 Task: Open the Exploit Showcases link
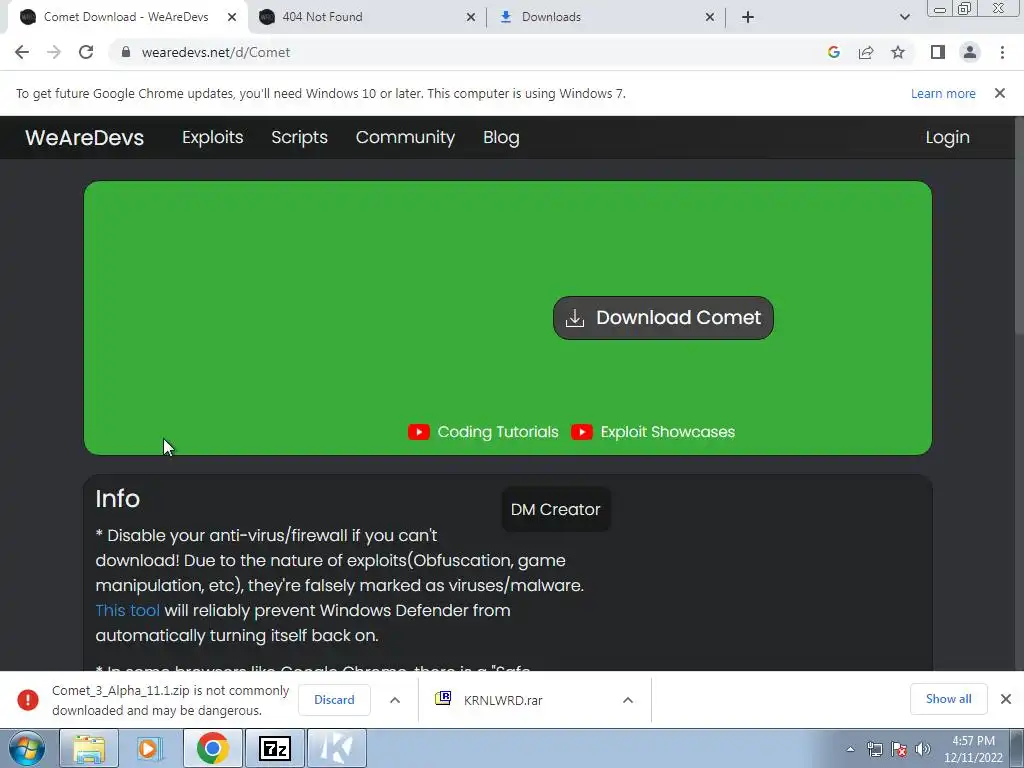(x=667, y=432)
